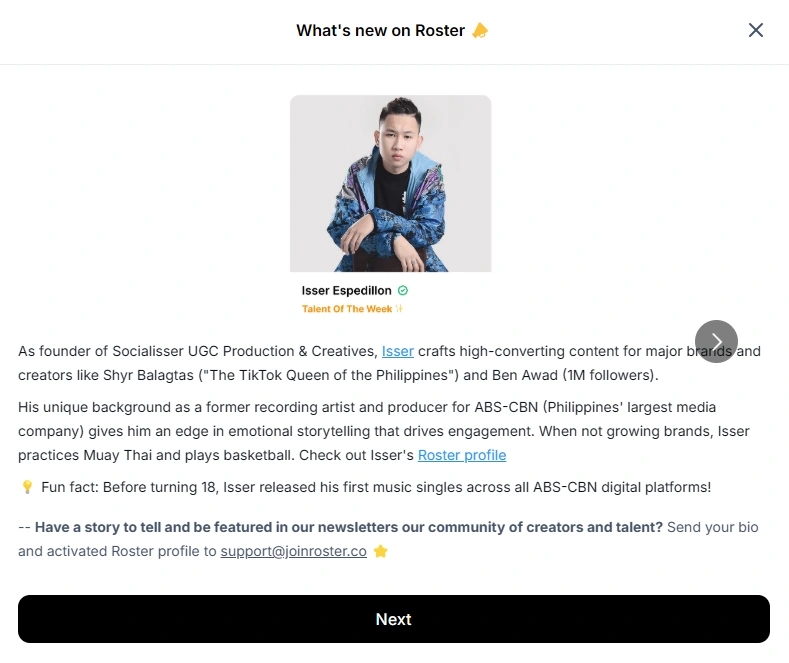This screenshot has width=789, height=663.
Task: Click the bold Have a story to tell text
Action: point(349,527)
